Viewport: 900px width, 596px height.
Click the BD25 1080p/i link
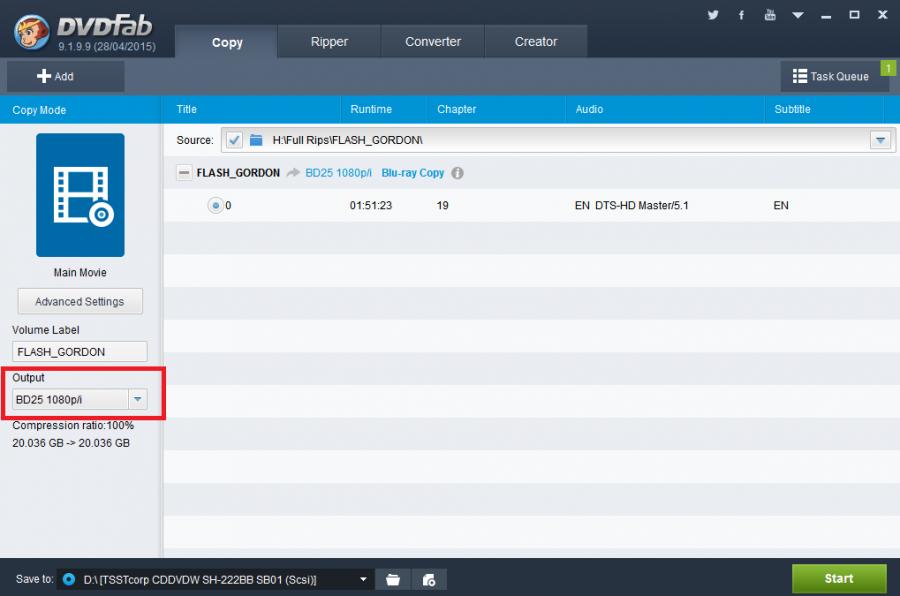coord(338,173)
